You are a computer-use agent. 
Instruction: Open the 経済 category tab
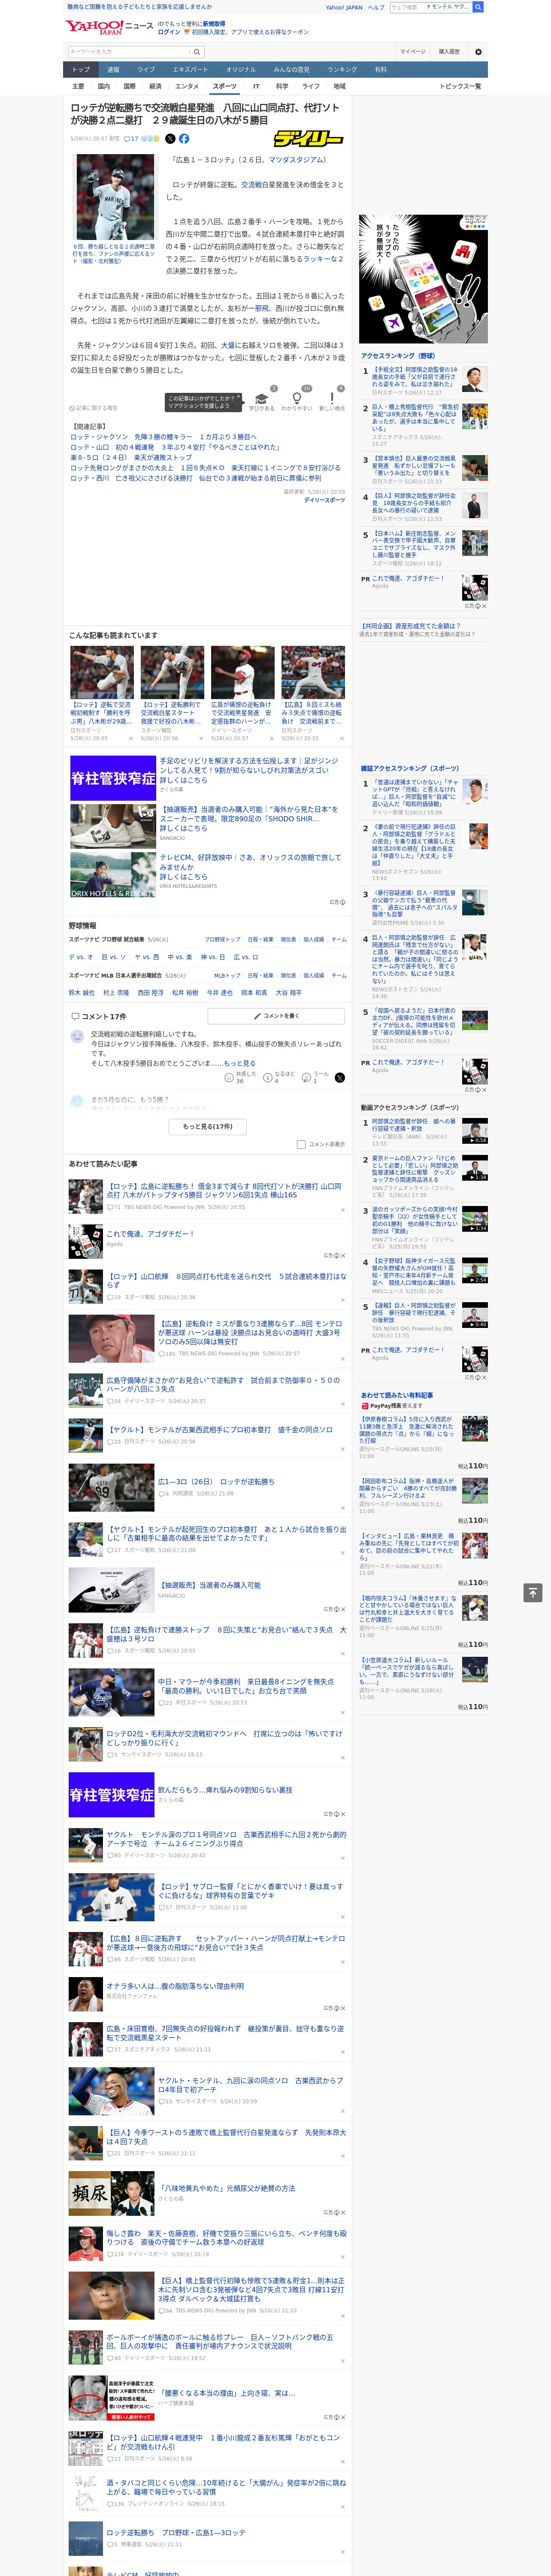155,87
